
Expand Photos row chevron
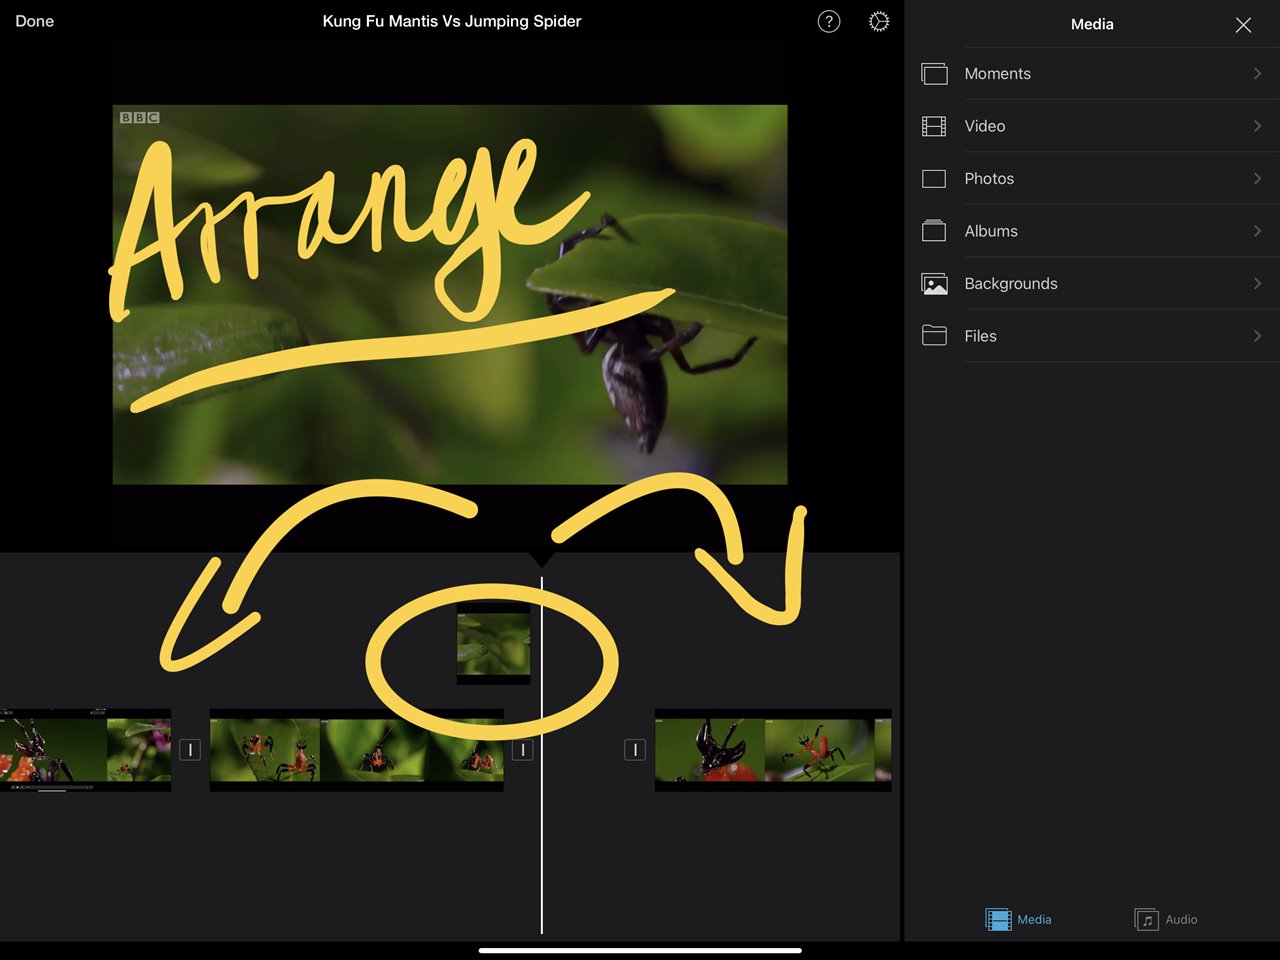pos(1257,179)
